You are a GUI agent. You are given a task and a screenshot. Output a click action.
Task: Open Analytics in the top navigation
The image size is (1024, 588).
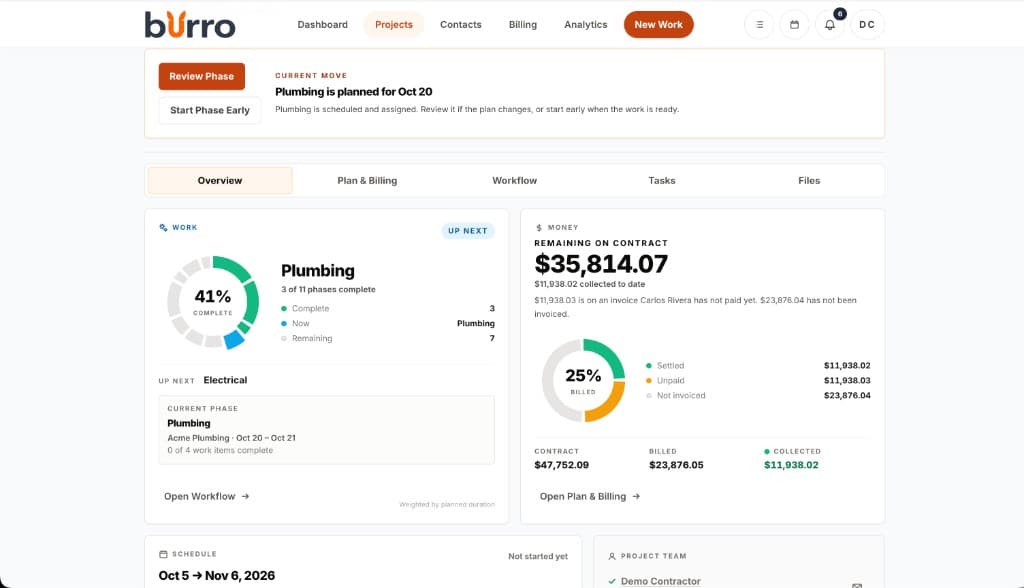point(586,25)
